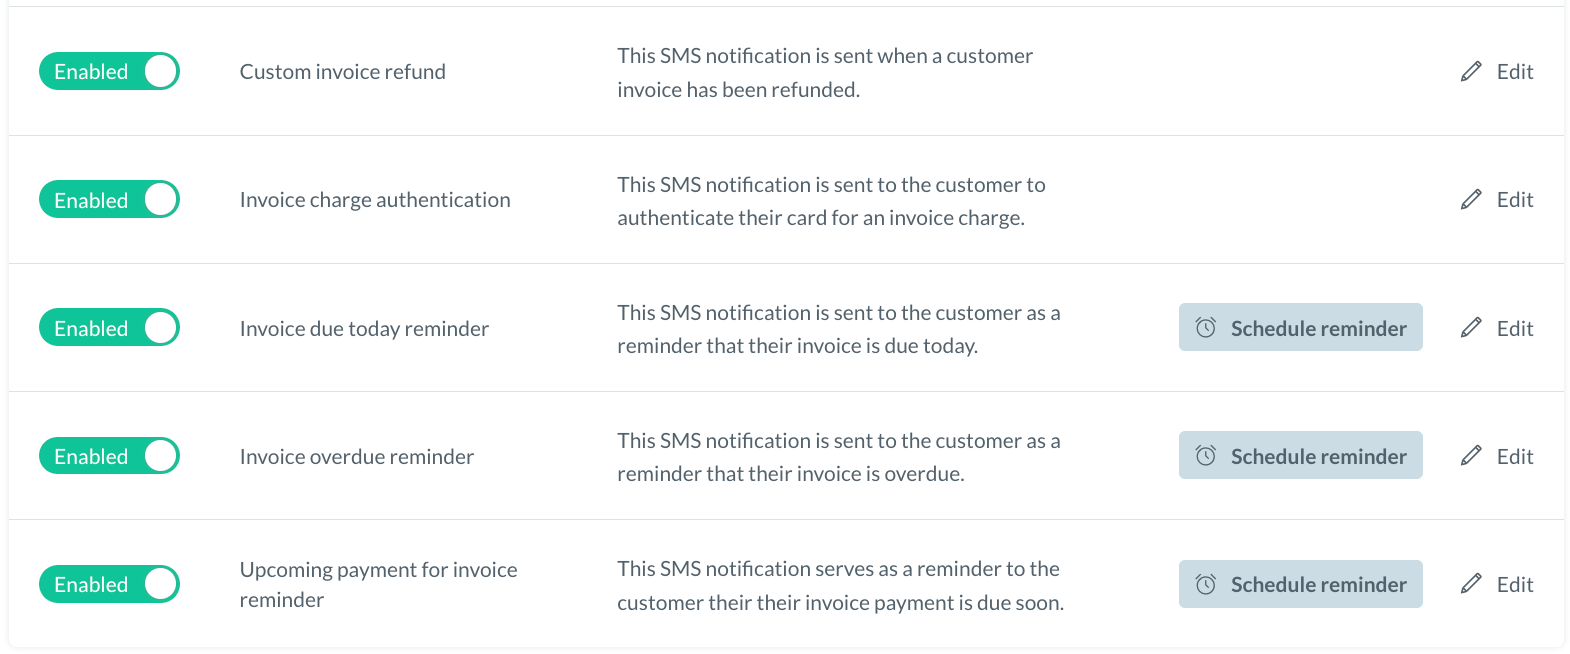The width and height of the screenshot is (1570, 654).
Task: Click pencil icon for Invoice charge authentication
Action: pos(1470,200)
